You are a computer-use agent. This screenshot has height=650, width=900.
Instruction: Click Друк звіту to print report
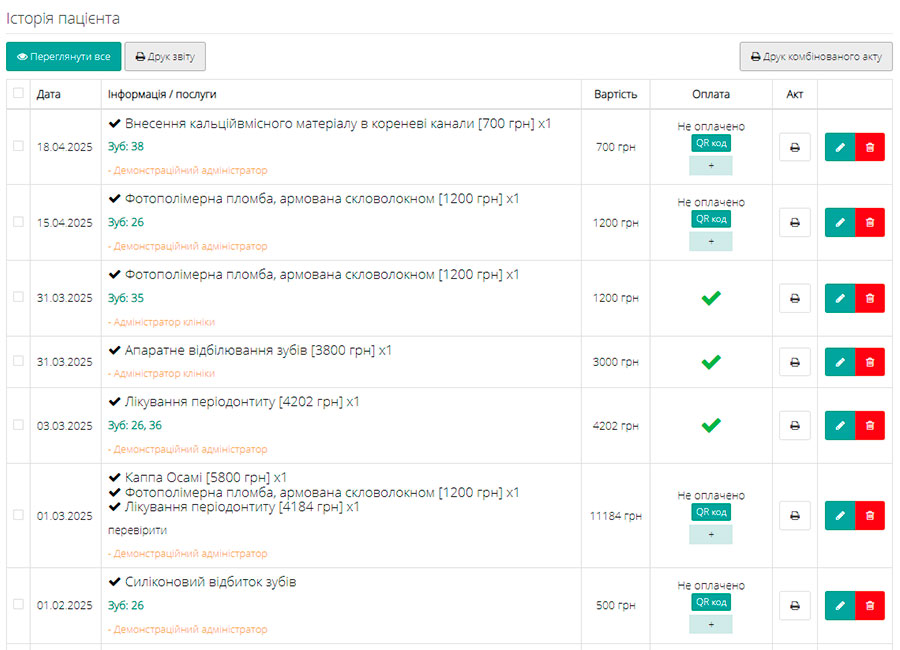click(x=165, y=56)
